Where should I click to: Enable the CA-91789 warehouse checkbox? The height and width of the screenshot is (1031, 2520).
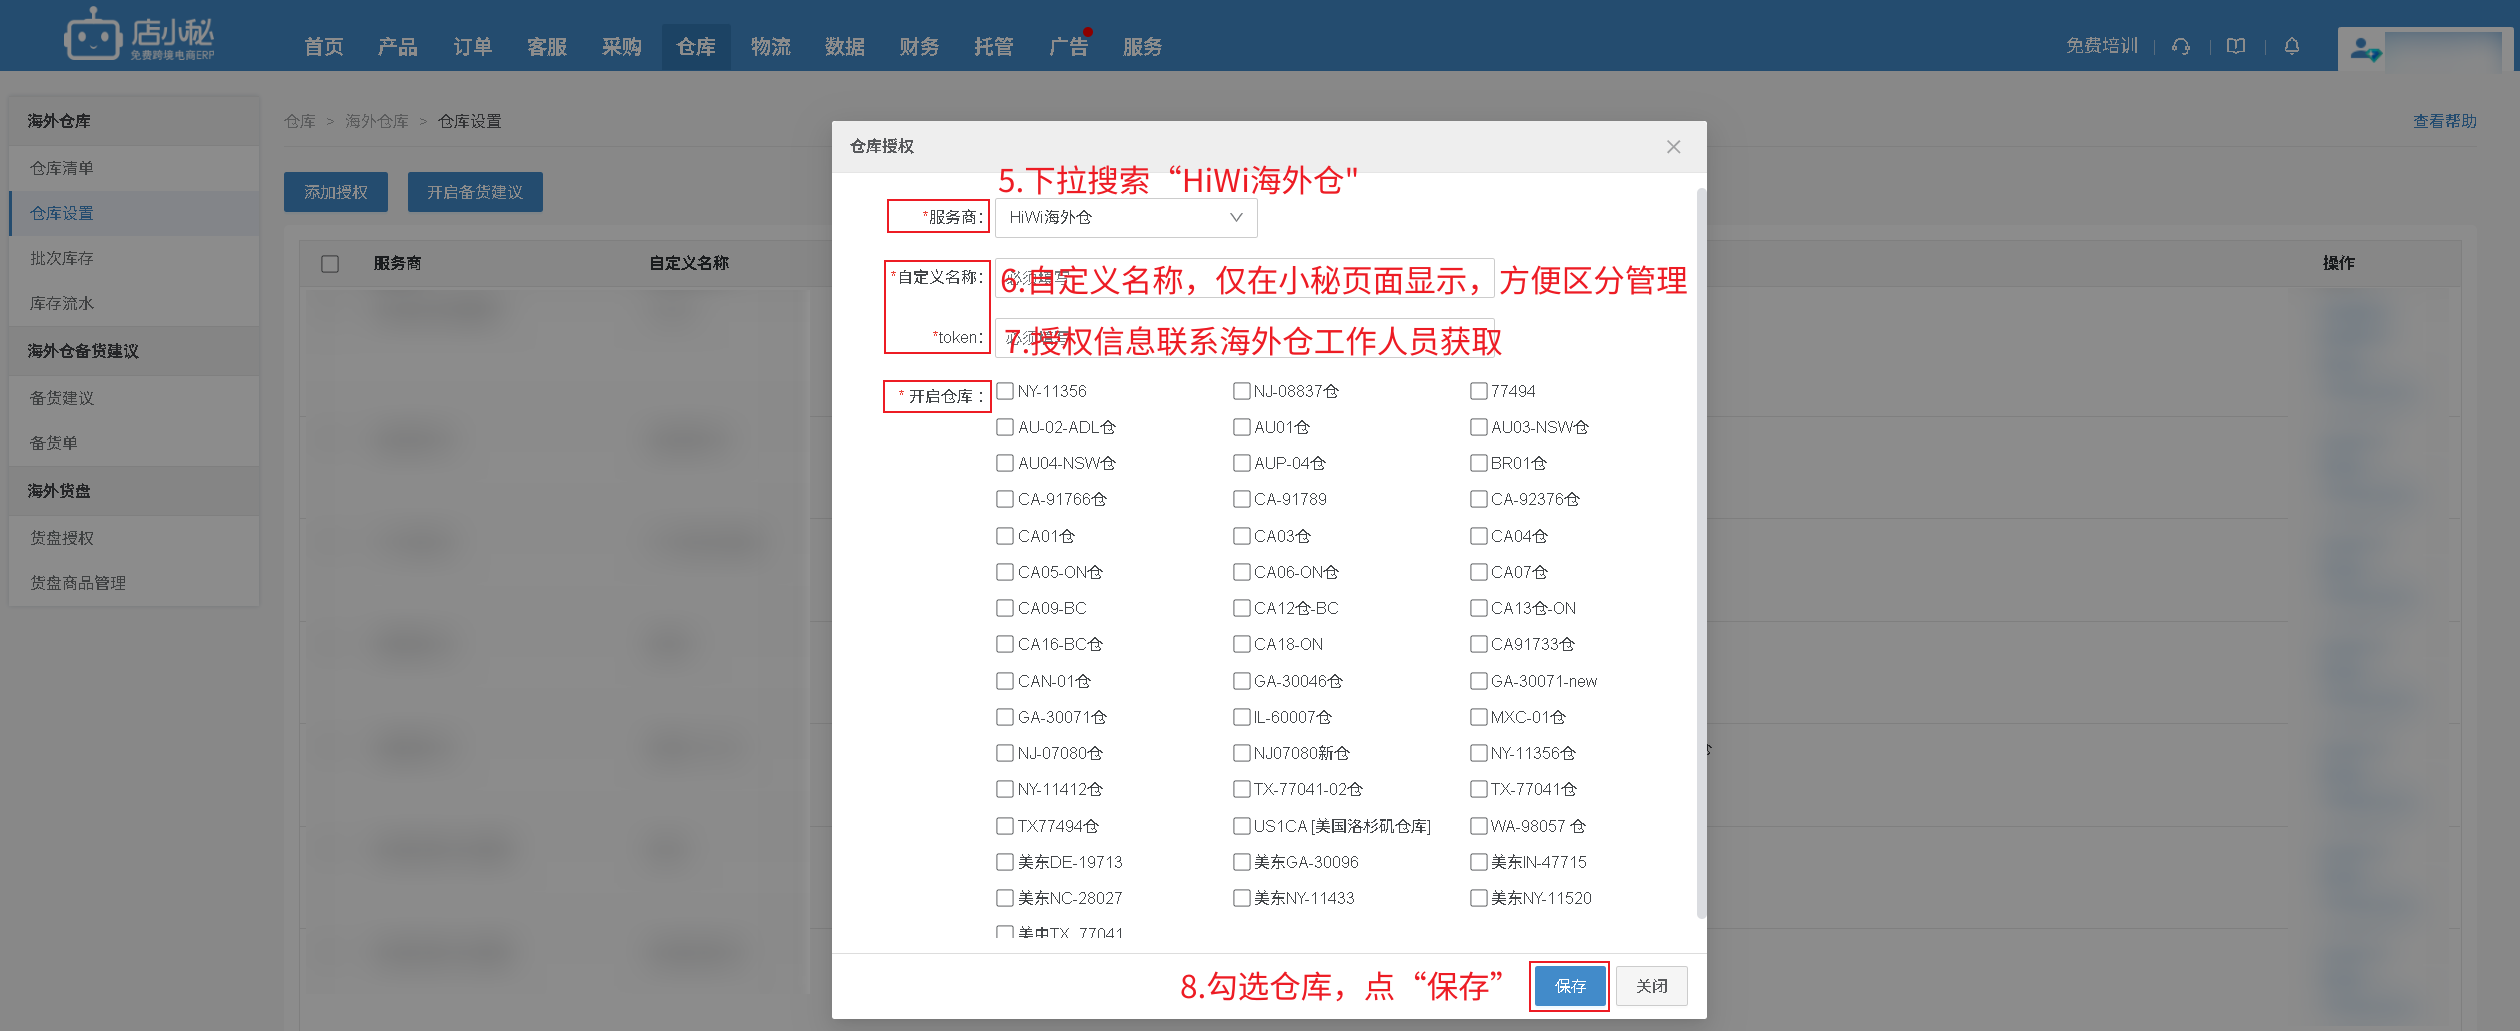[x=1242, y=499]
